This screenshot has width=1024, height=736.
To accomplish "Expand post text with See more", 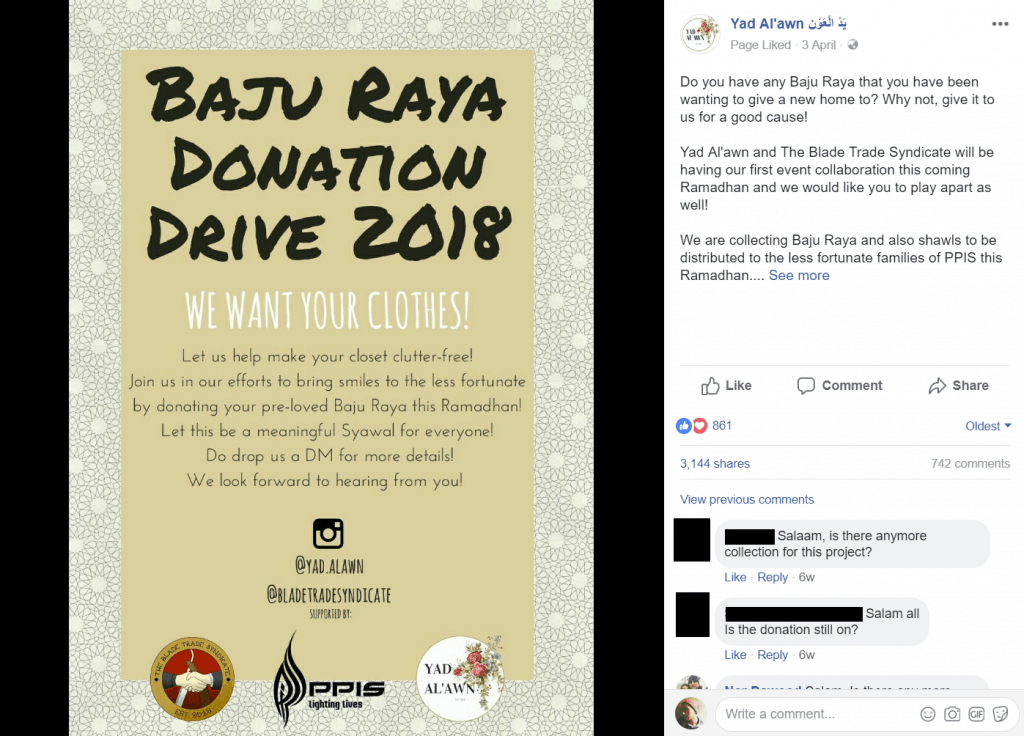I will (x=799, y=276).
